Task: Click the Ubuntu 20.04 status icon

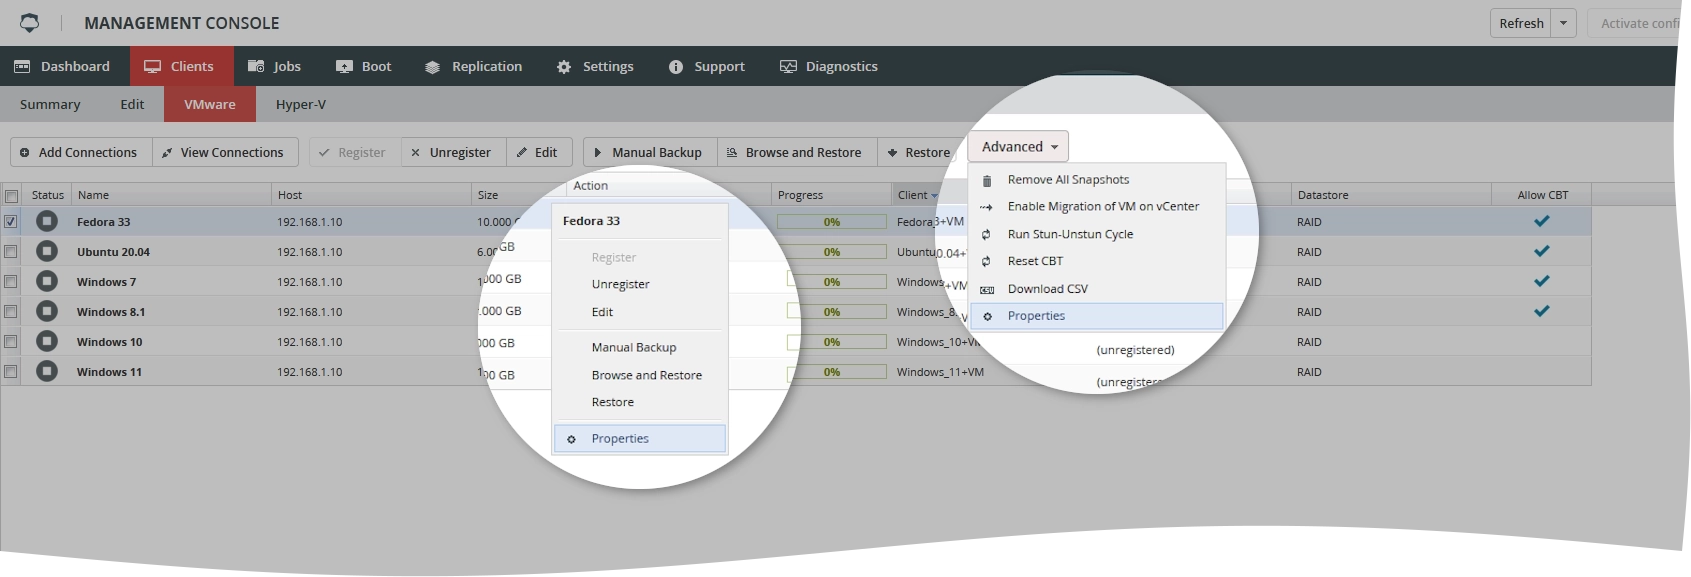Action: tap(47, 251)
